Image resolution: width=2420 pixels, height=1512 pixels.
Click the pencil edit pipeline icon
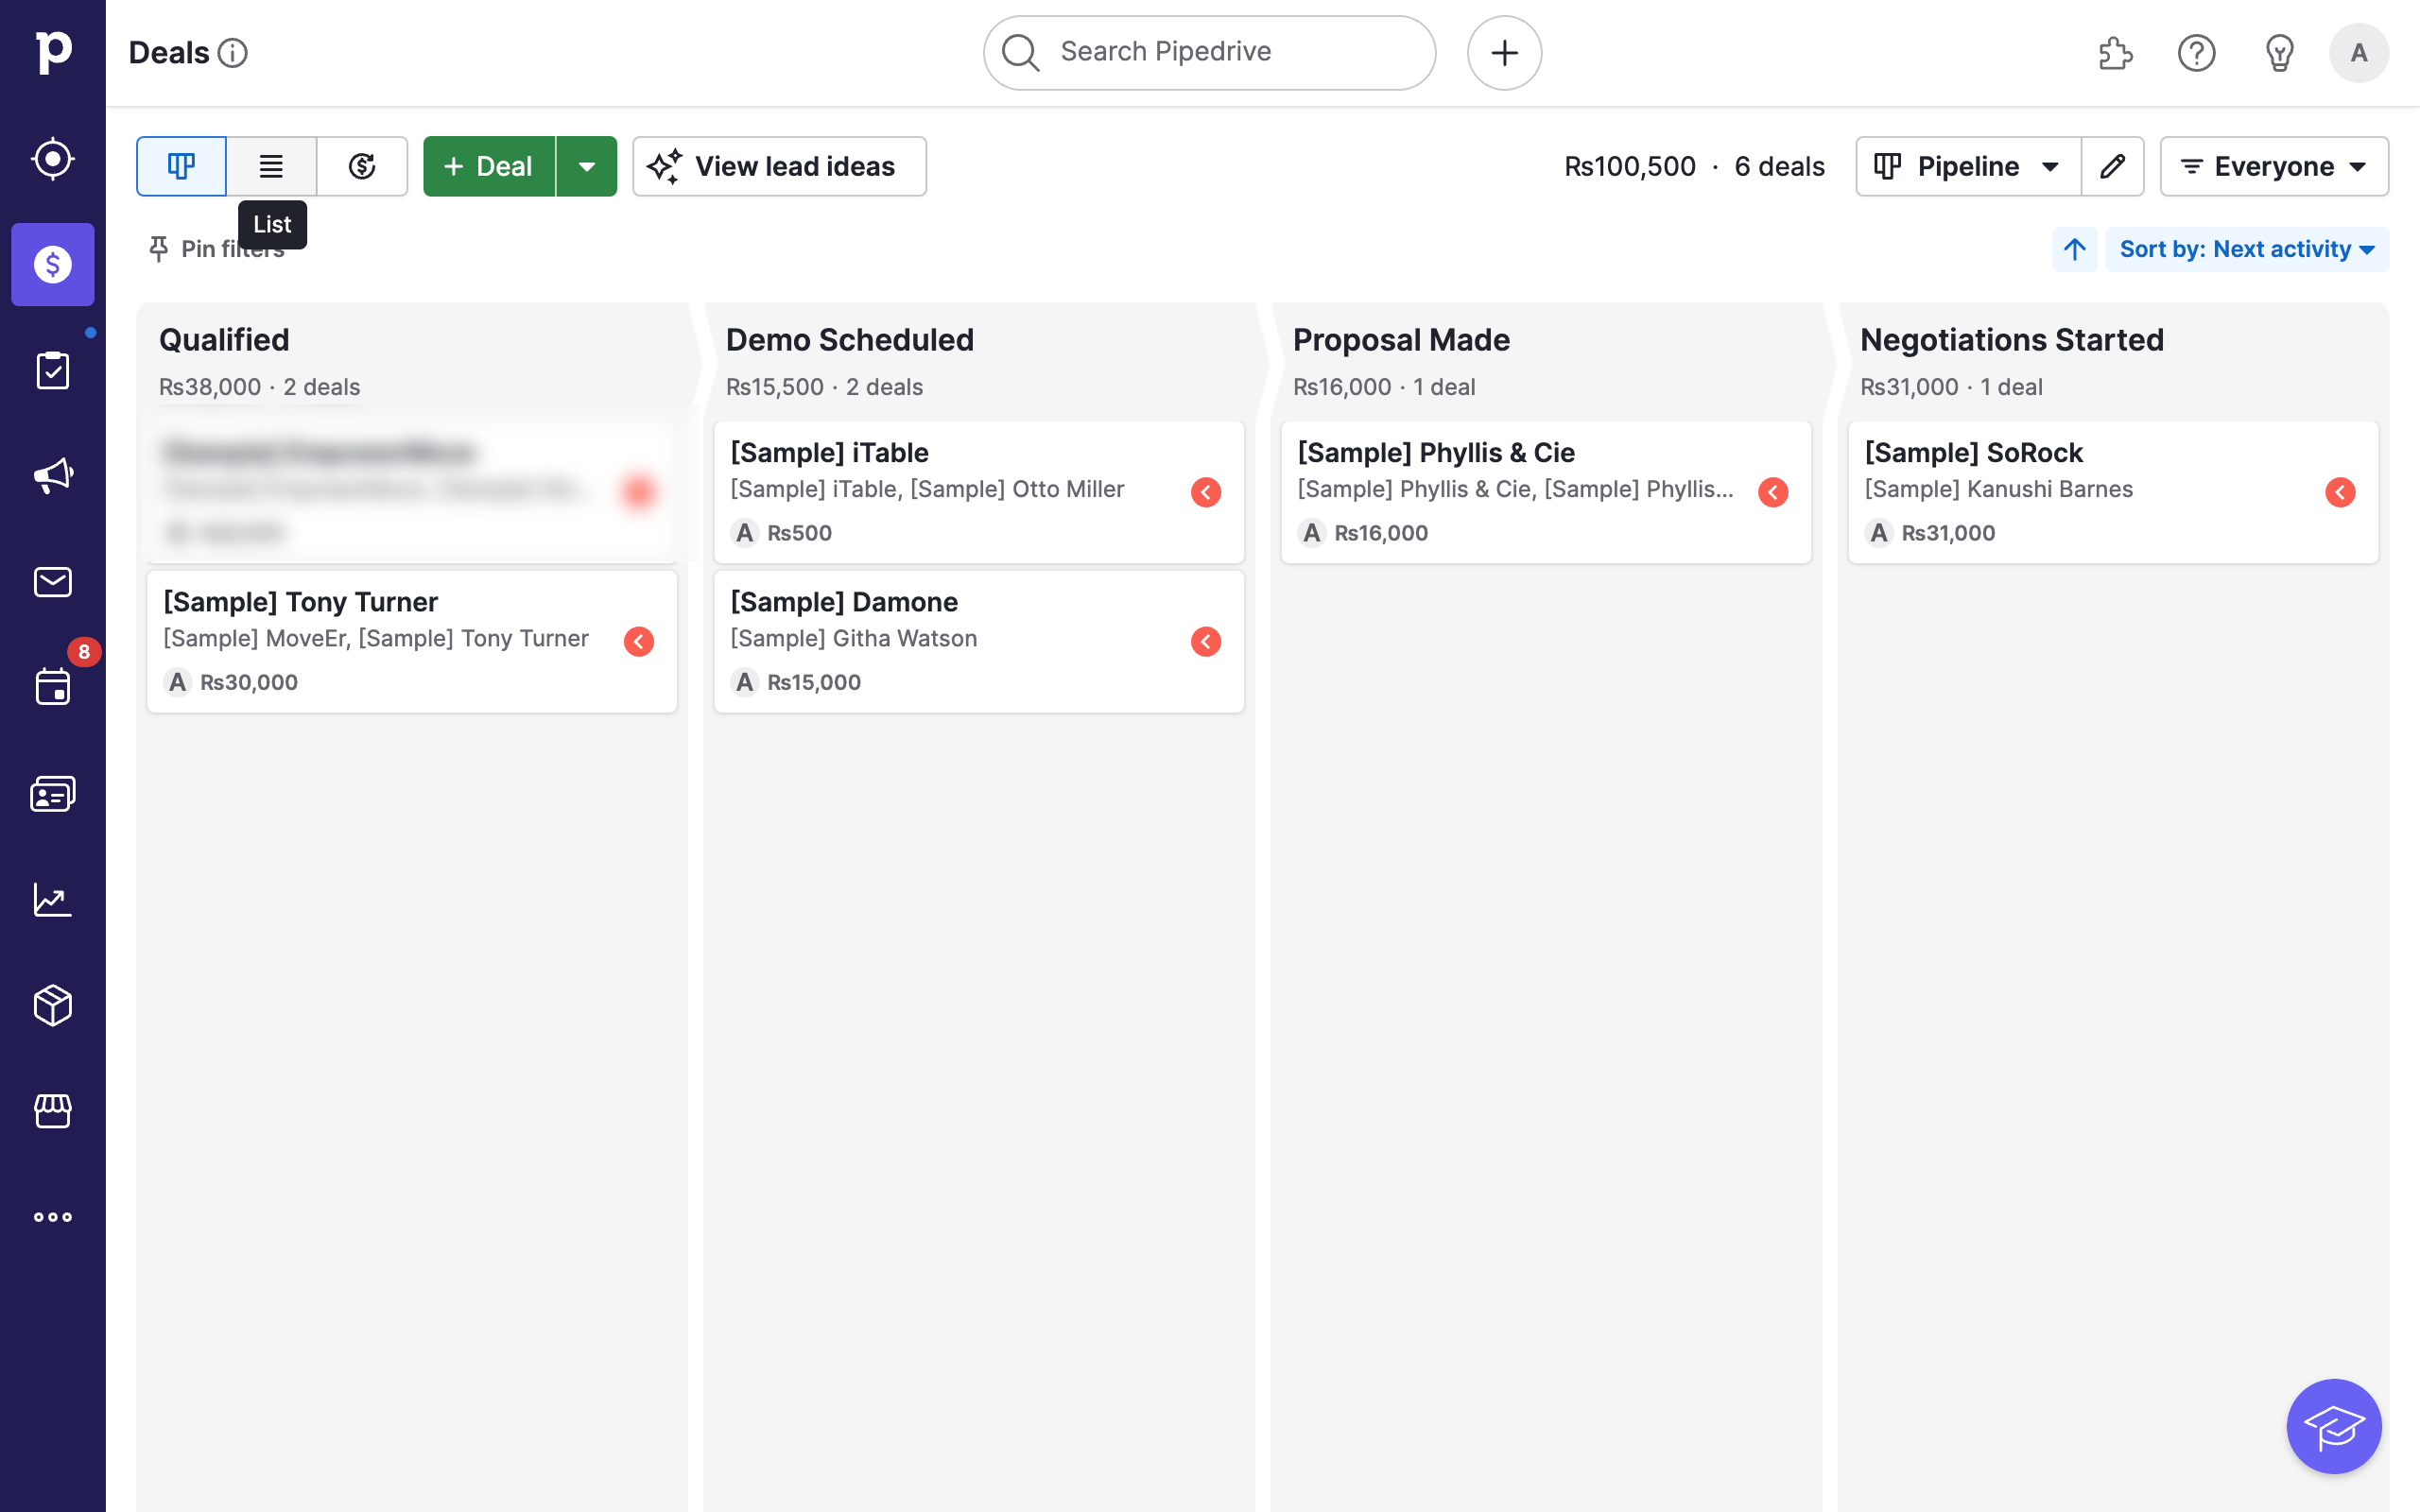[x=2112, y=166]
